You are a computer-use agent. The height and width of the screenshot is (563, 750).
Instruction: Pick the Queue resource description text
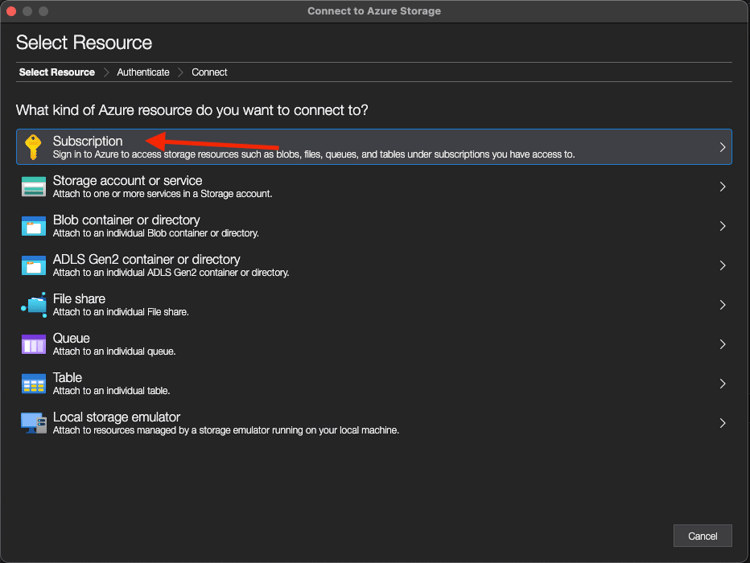click(x=114, y=351)
